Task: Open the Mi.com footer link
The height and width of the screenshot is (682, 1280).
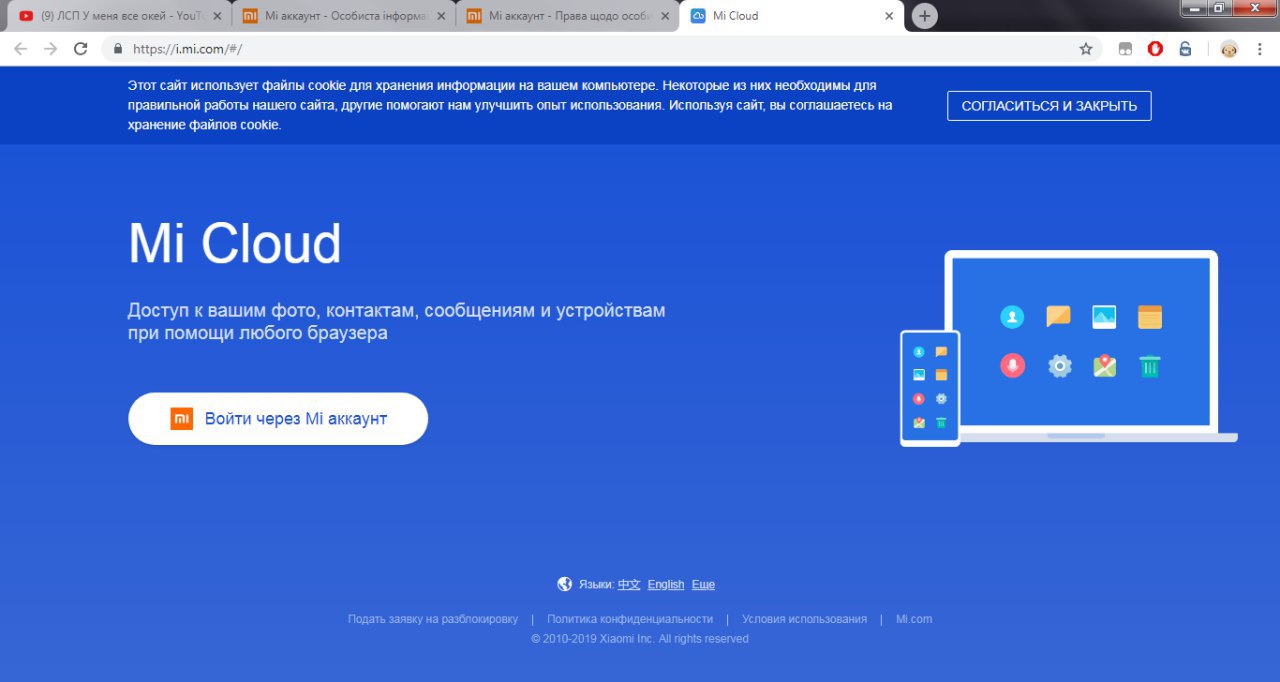Action: tap(914, 619)
